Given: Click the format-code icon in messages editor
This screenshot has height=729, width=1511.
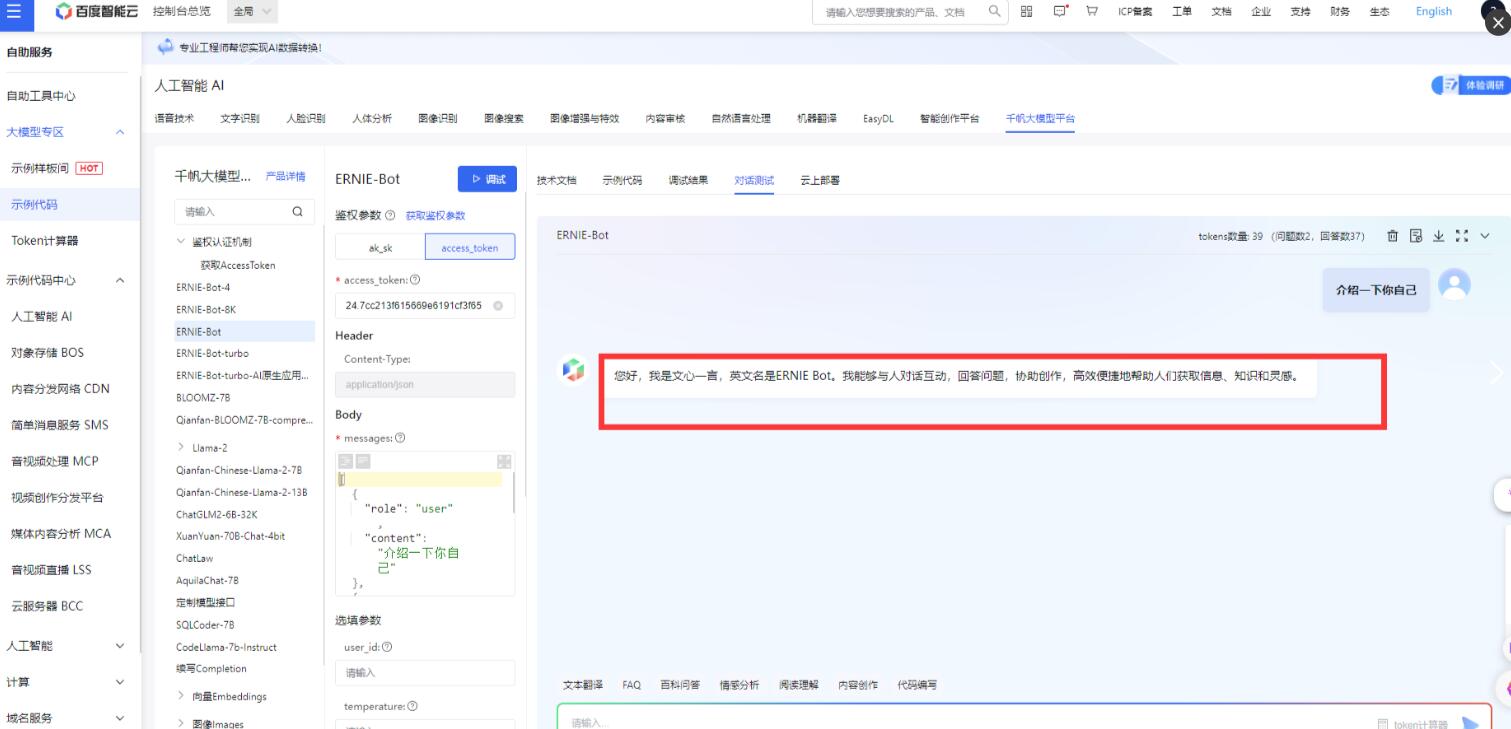Looking at the screenshot, I should pyautogui.click(x=346, y=461).
